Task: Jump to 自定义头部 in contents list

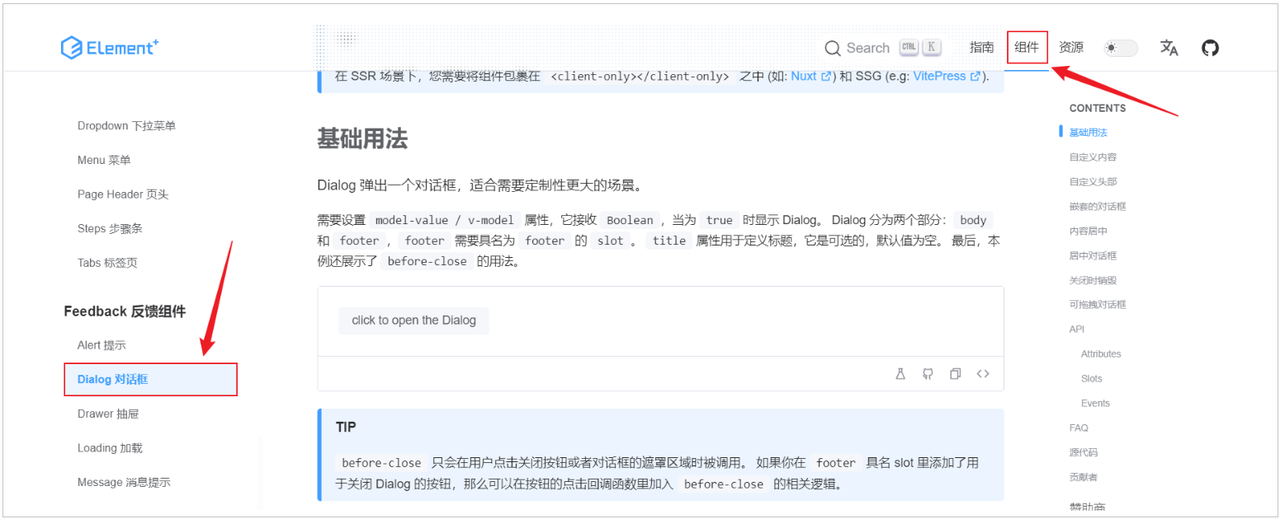Action: point(1092,182)
